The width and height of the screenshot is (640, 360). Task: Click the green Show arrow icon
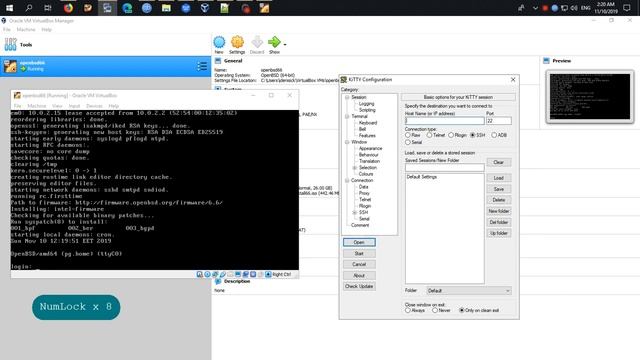pyautogui.click(x=274, y=42)
